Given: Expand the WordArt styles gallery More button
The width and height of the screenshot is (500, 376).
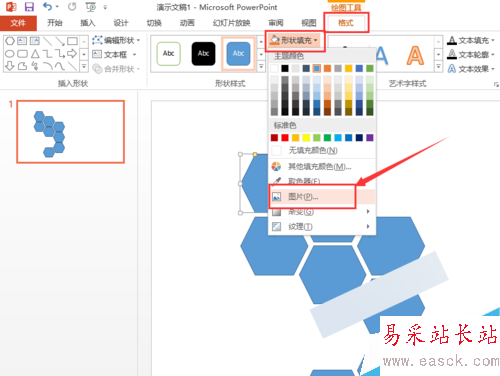Looking at the screenshot, I should pos(439,66).
